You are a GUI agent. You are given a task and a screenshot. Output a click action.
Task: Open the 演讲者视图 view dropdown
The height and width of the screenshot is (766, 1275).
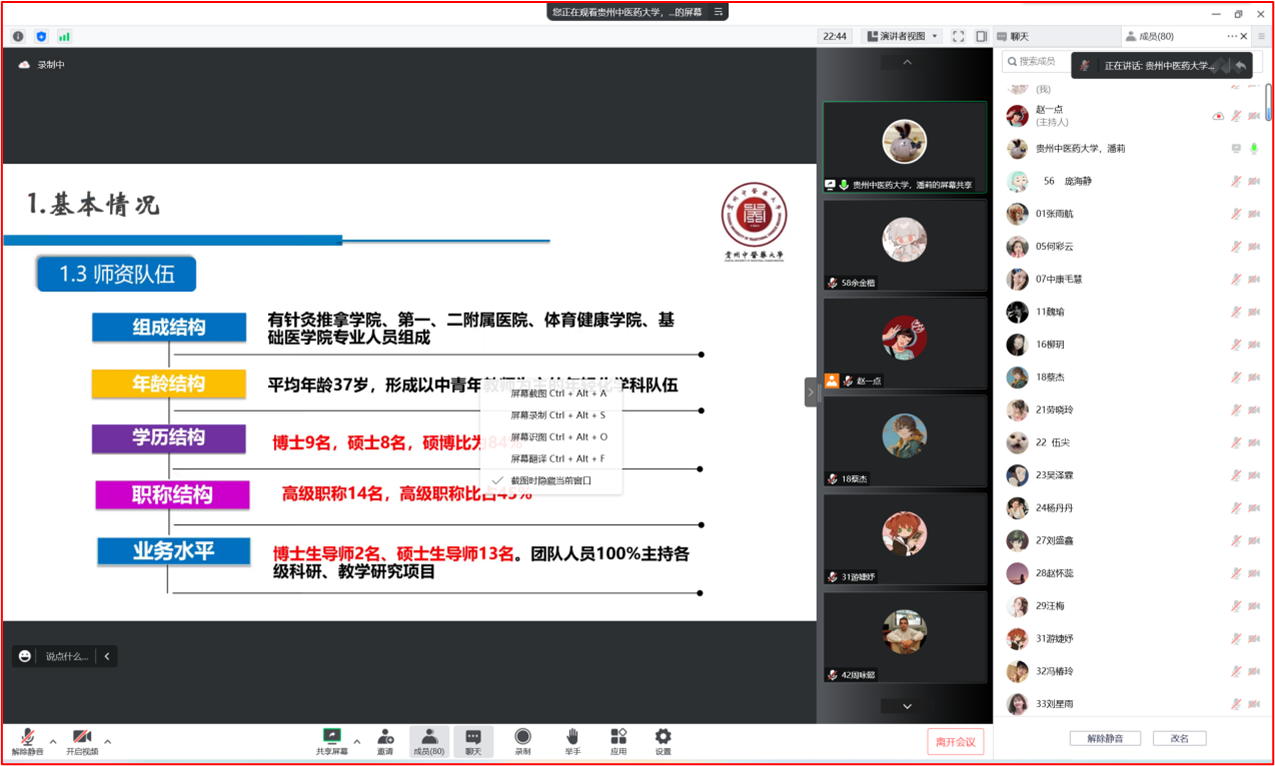(x=903, y=36)
